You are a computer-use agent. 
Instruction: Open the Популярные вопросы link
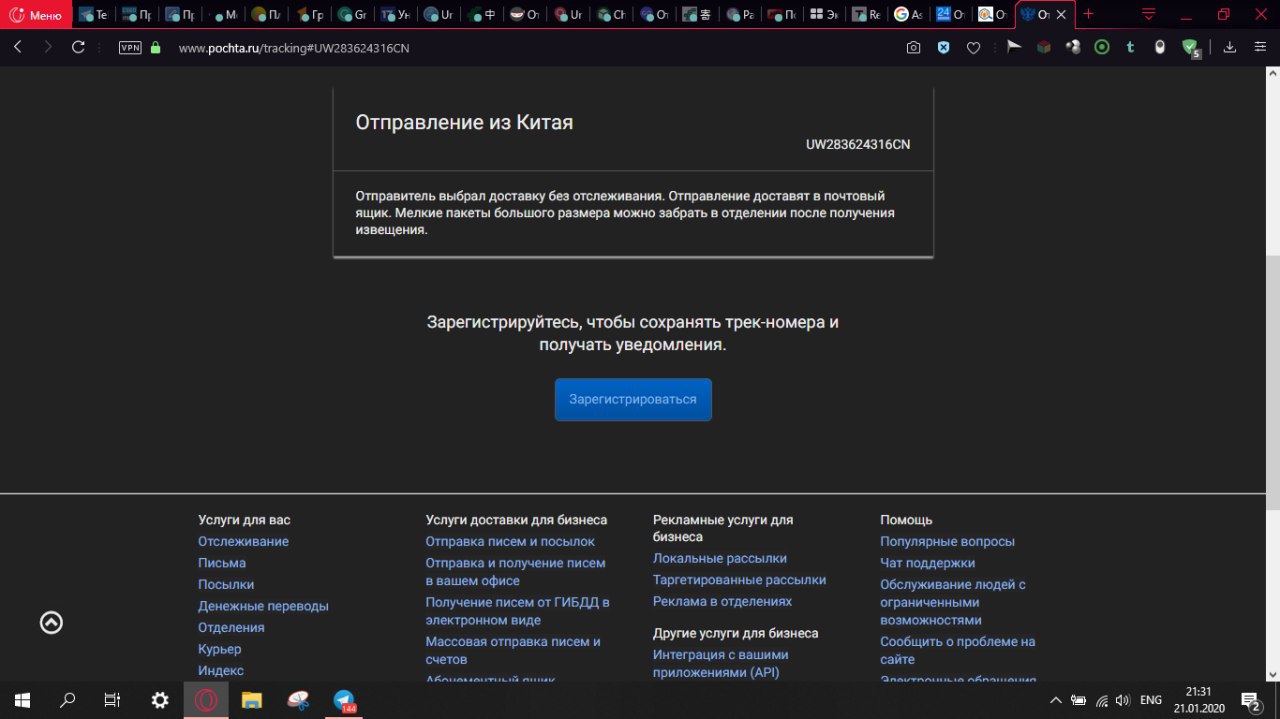tap(947, 541)
